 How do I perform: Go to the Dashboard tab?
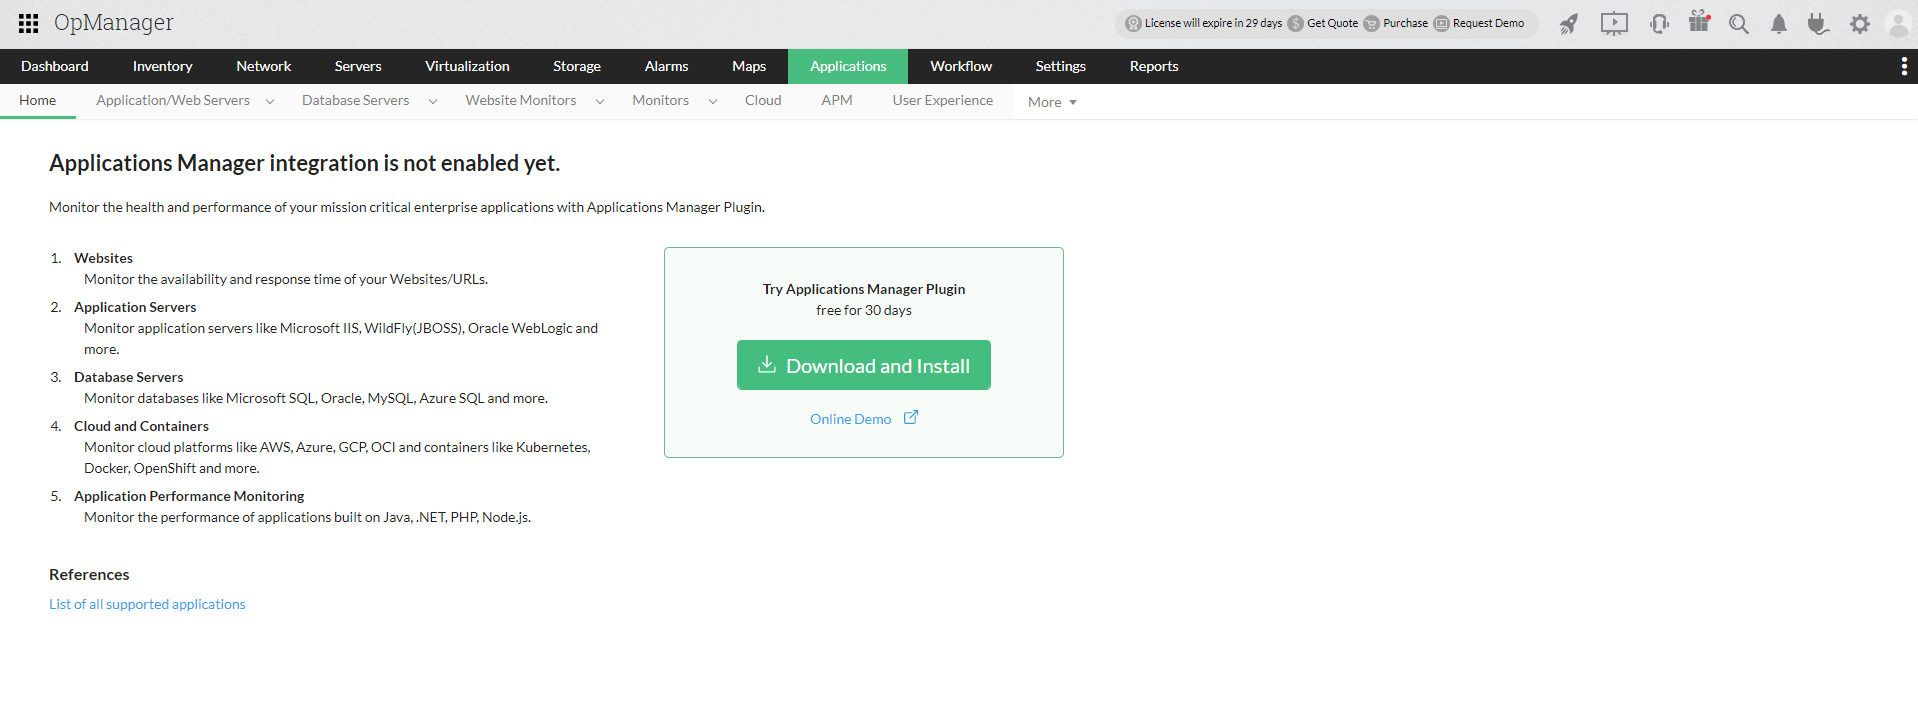(55, 66)
